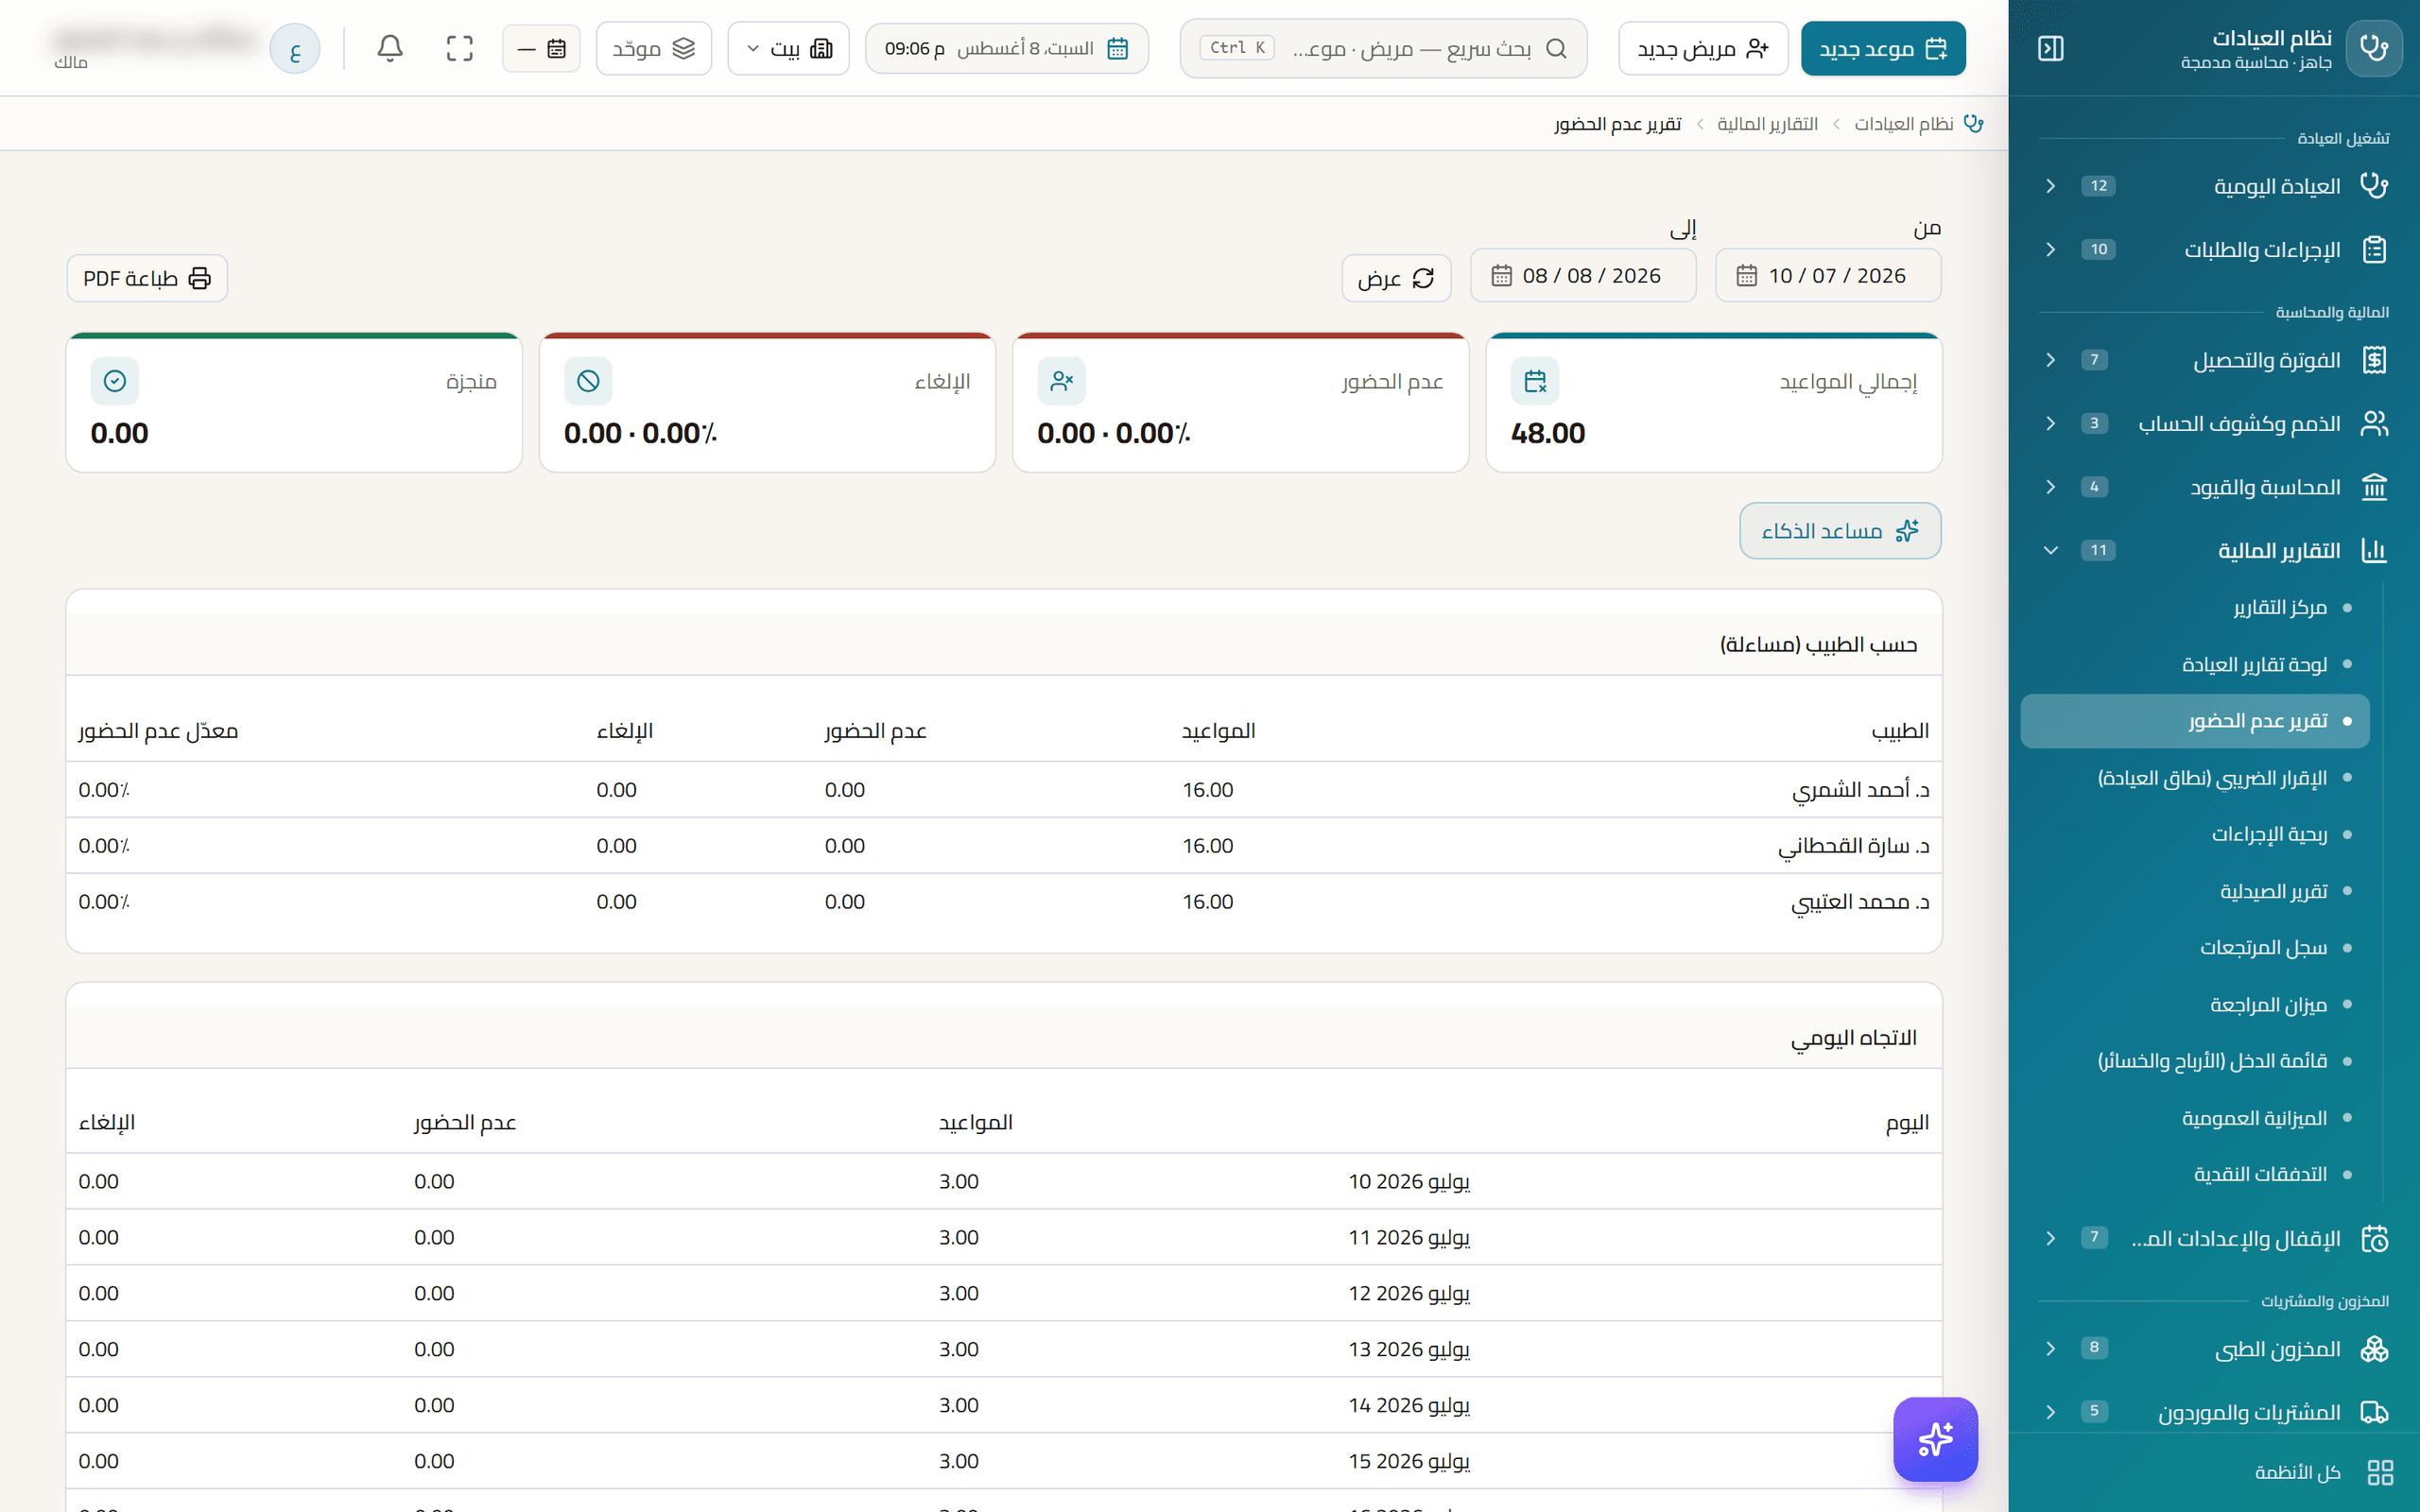Click the المشتريات والموردون truck icon
This screenshot has height=1512, width=2420.
pyautogui.click(x=2374, y=1412)
